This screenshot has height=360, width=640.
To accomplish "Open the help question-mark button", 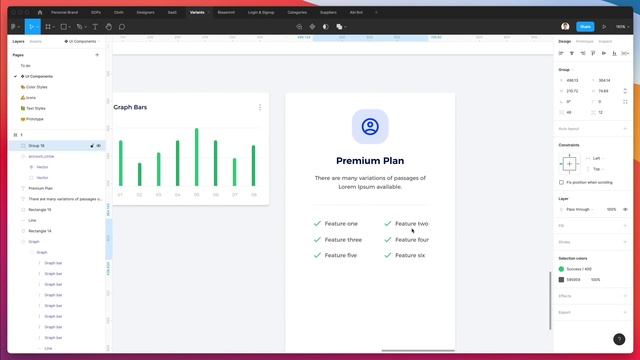I will click(x=619, y=339).
